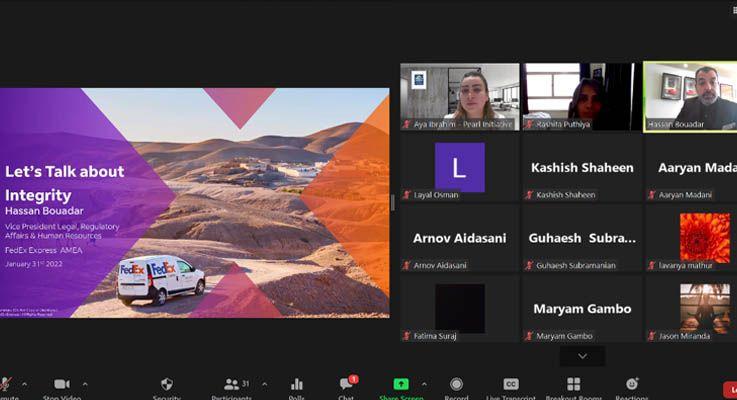The height and width of the screenshot is (400, 737).
Task: Click the "lavanya mathur" name label
Action: [685, 266]
